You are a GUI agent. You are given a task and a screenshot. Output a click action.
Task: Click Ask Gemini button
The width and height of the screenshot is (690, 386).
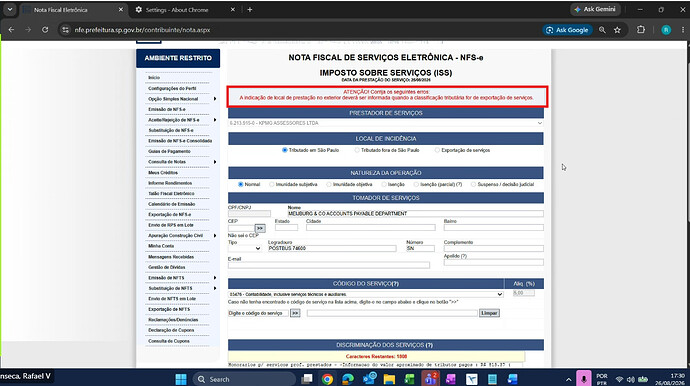(595, 9)
